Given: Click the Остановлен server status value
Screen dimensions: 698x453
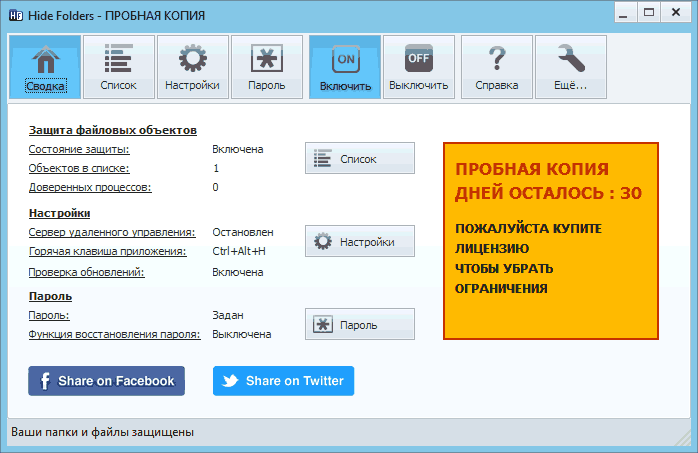Looking at the screenshot, I should (x=243, y=232).
